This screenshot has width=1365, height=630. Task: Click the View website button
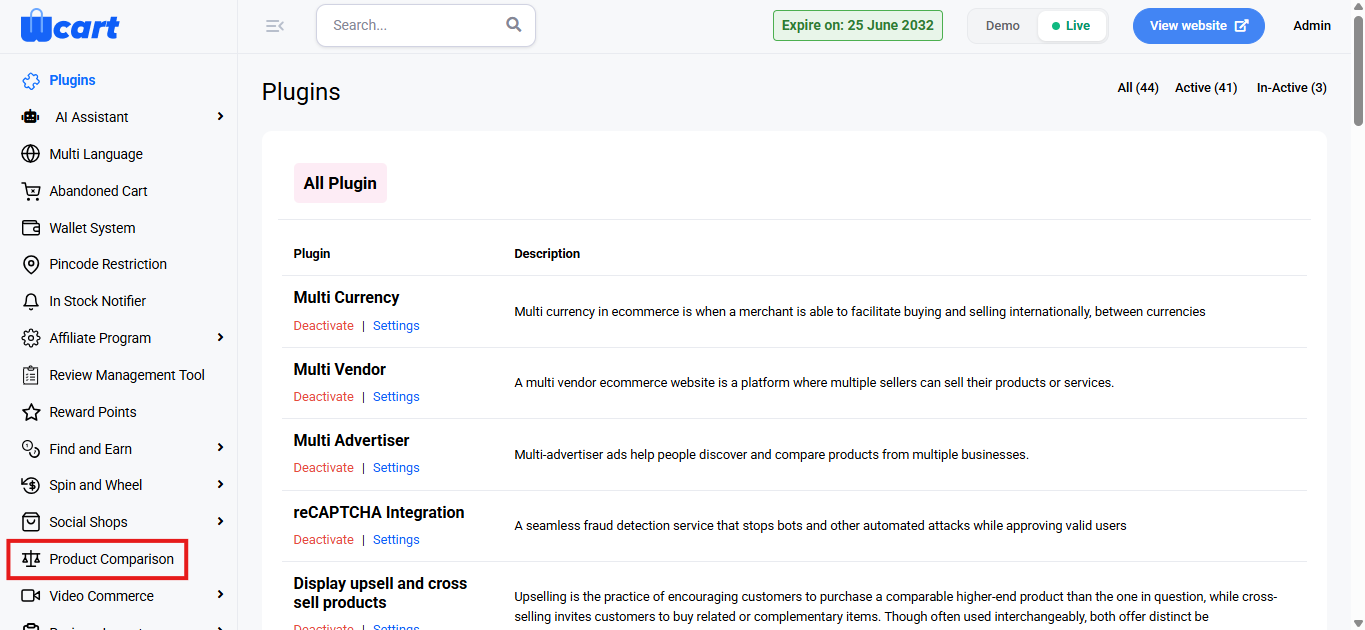tap(1198, 26)
